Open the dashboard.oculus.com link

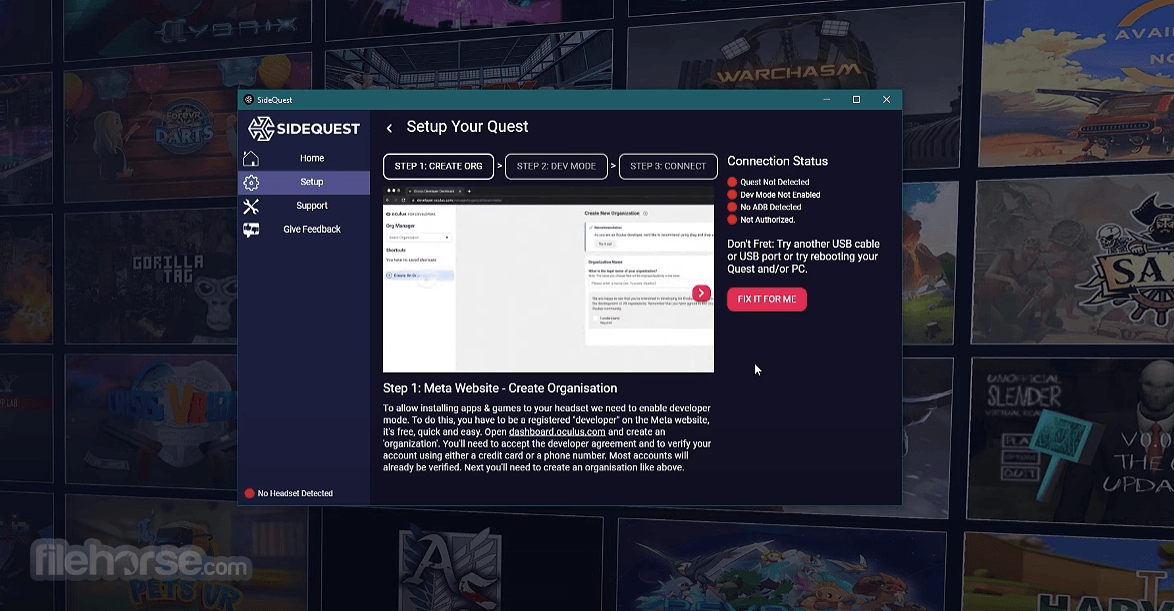[557, 432]
